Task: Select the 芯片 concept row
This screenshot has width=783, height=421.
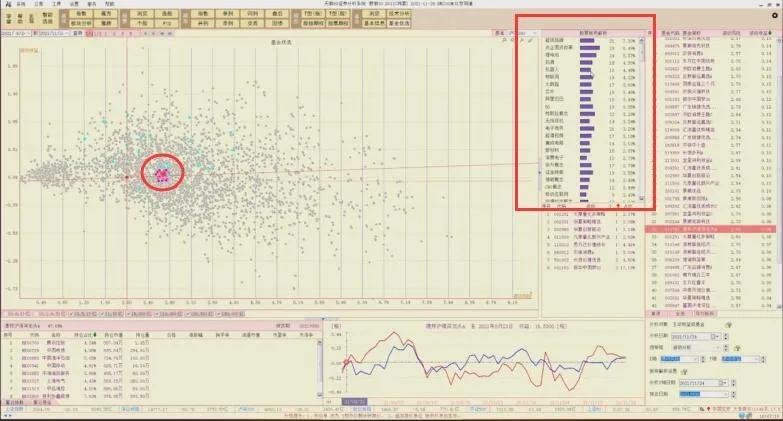Action: point(592,92)
